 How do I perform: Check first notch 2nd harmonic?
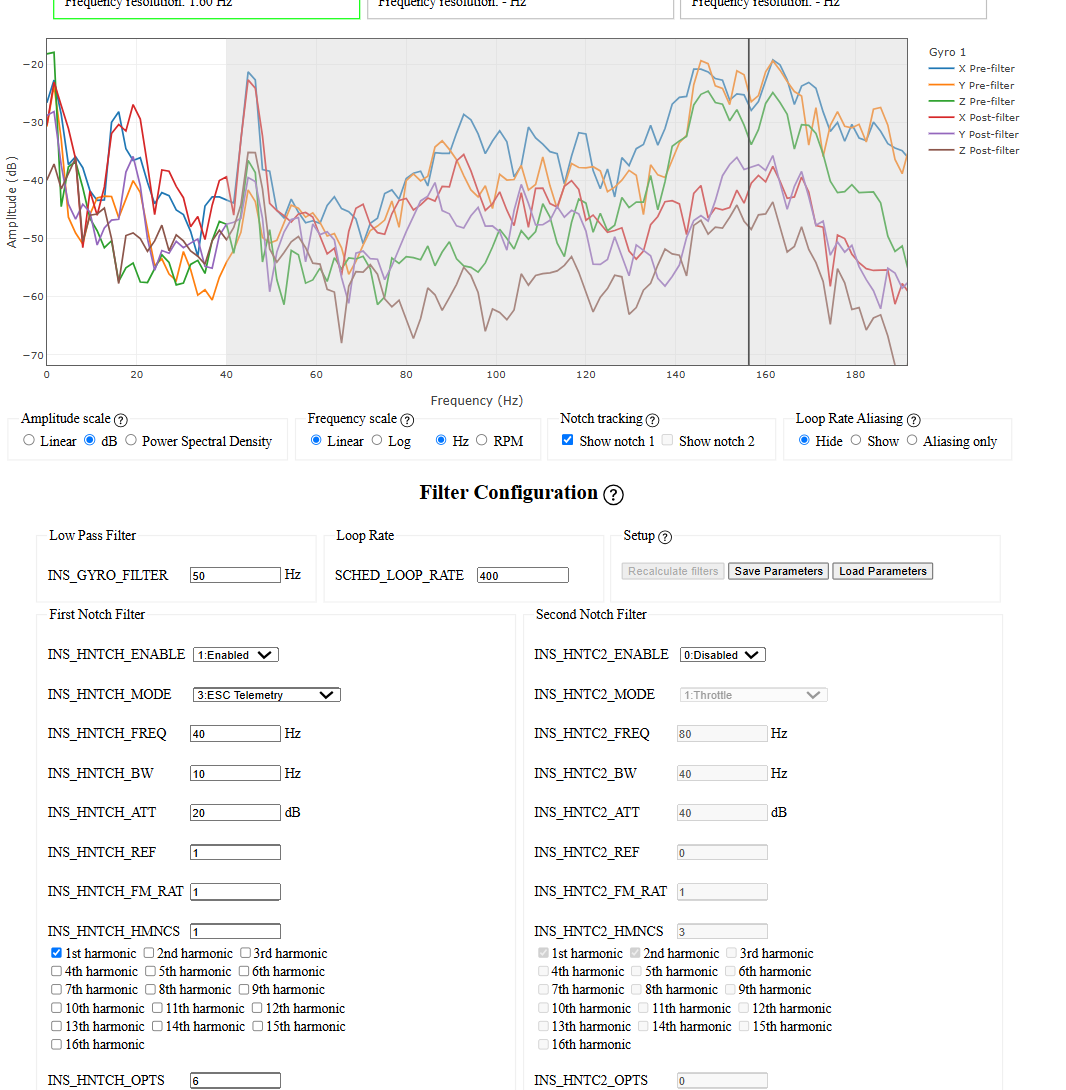coord(149,953)
